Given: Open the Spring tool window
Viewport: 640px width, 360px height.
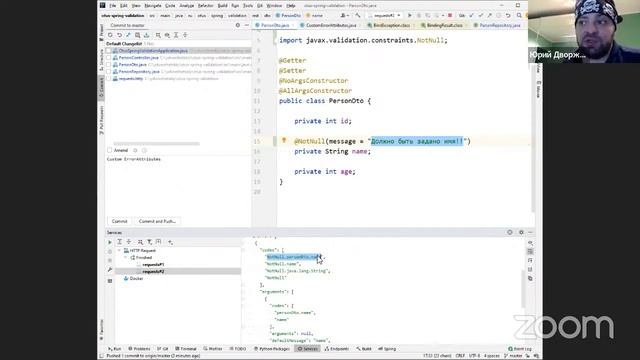Looking at the screenshot, I should [x=387, y=349].
